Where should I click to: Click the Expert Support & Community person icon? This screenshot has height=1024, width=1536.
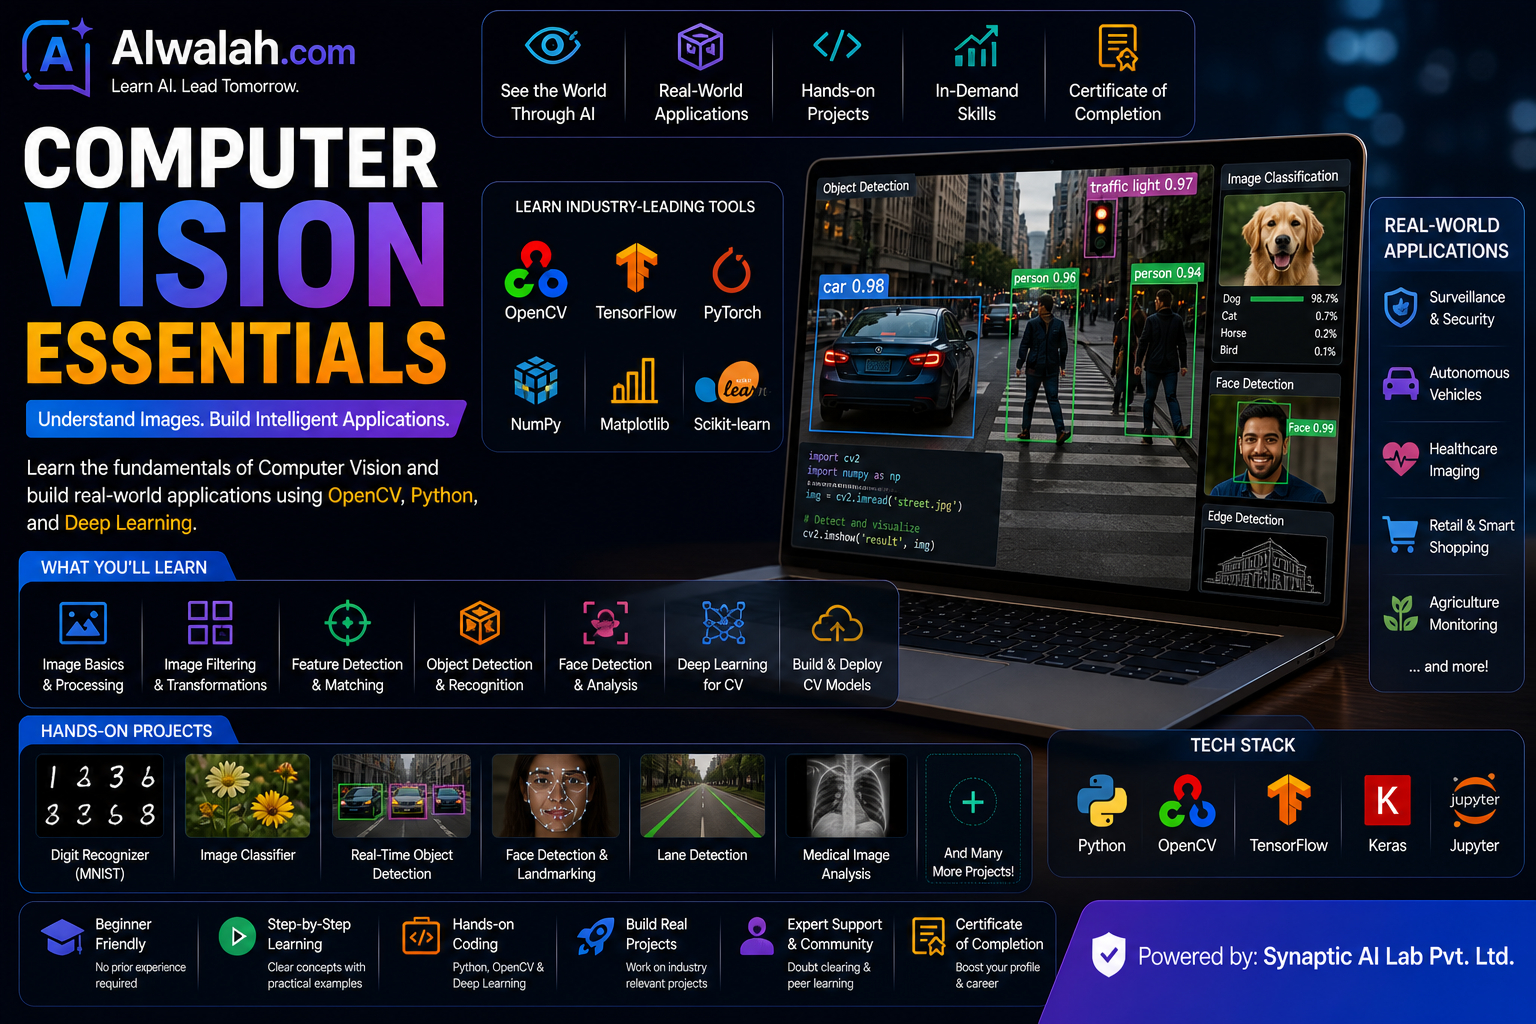757,936
